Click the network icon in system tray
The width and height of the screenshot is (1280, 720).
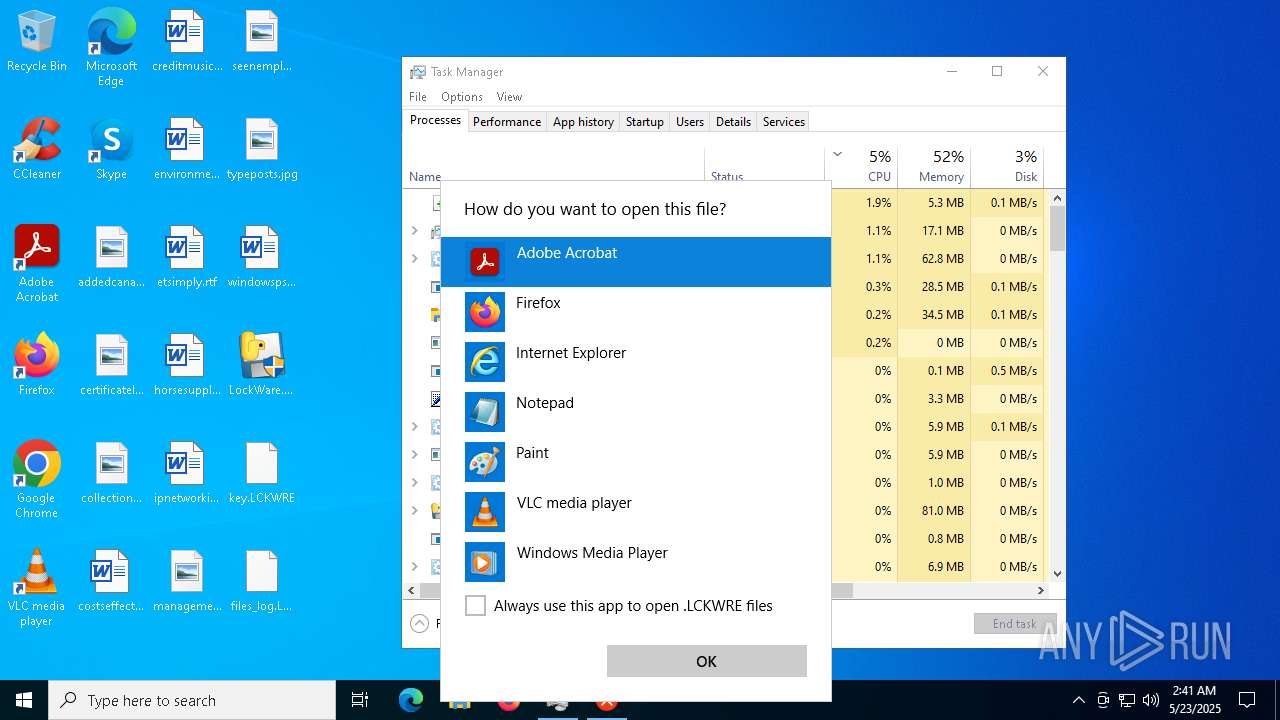1127,700
